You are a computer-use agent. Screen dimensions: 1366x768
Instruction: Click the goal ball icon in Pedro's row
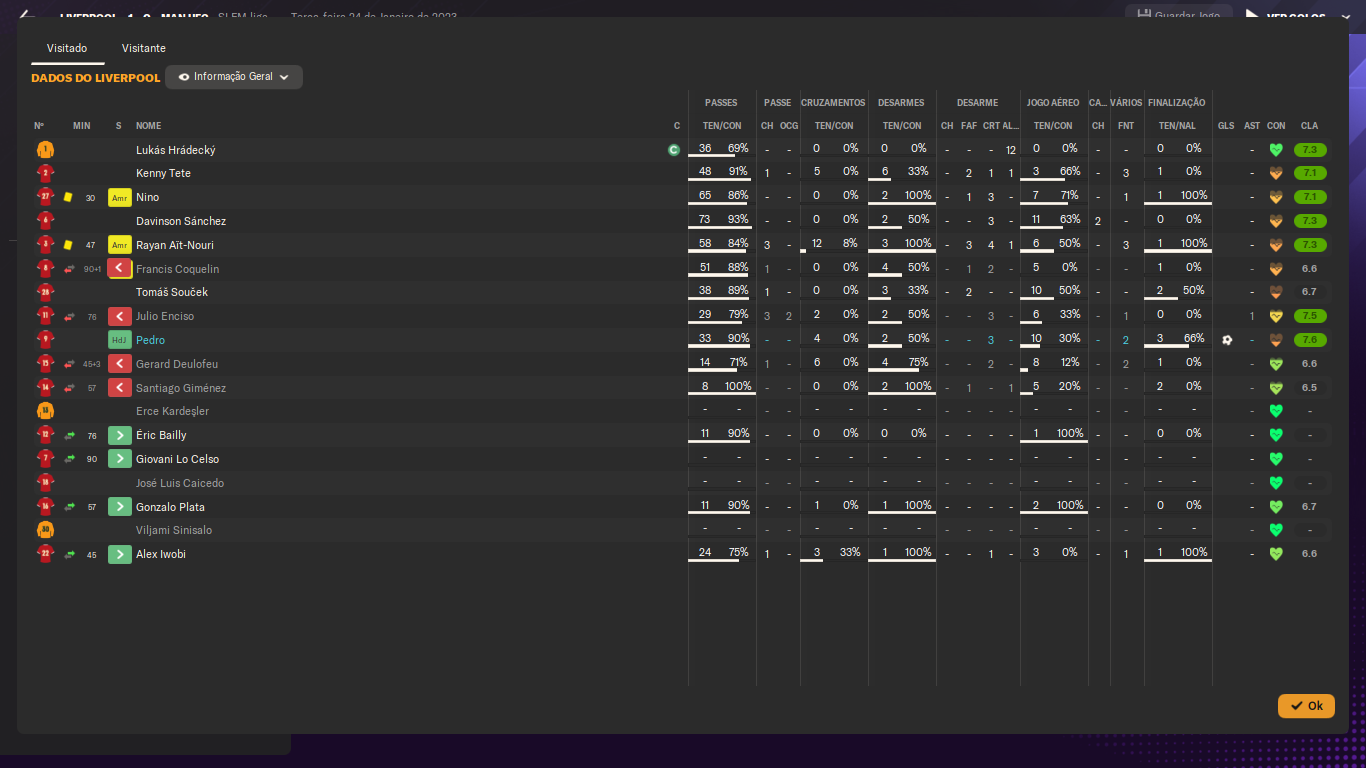[x=1227, y=340]
